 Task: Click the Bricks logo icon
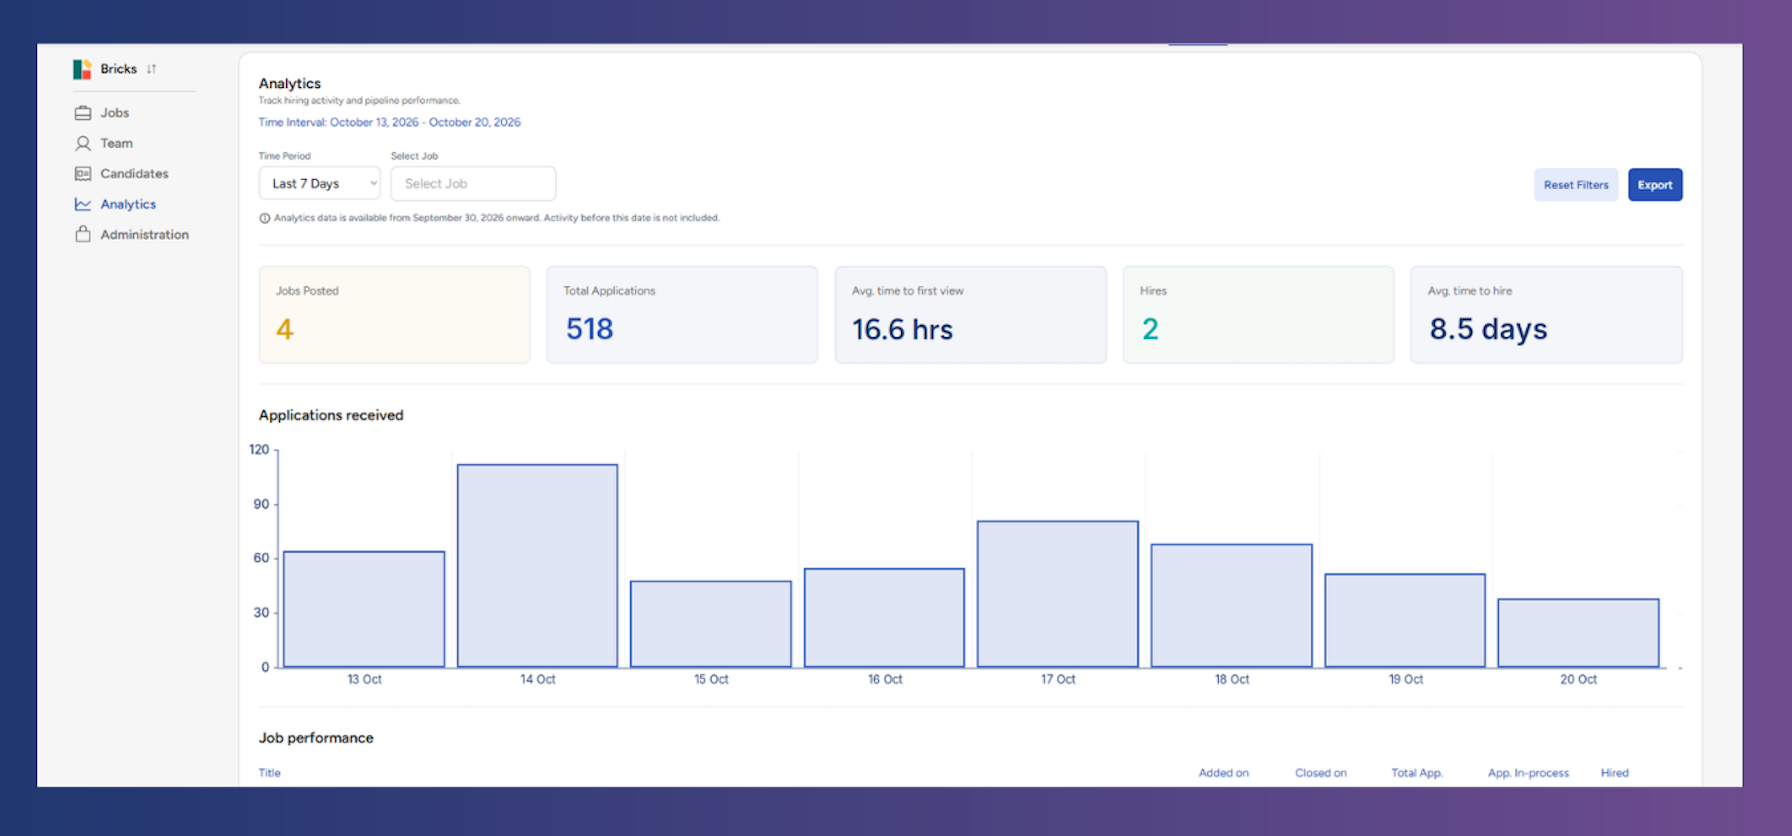[x=82, y=69]
